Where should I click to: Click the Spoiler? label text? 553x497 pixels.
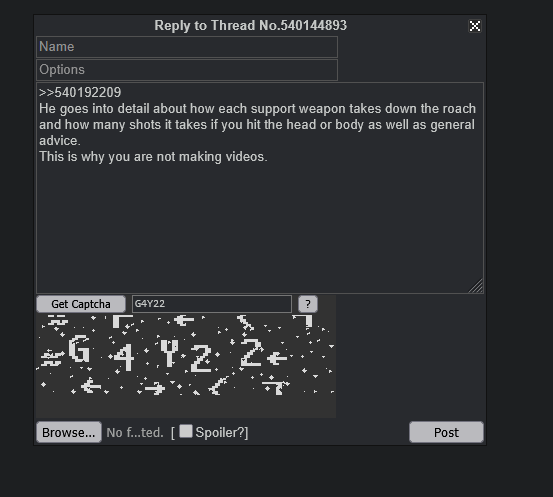tap(222, 432)
